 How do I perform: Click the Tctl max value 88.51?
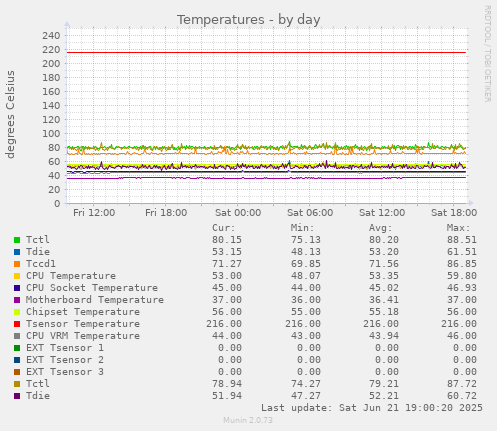tap(462, 240)
